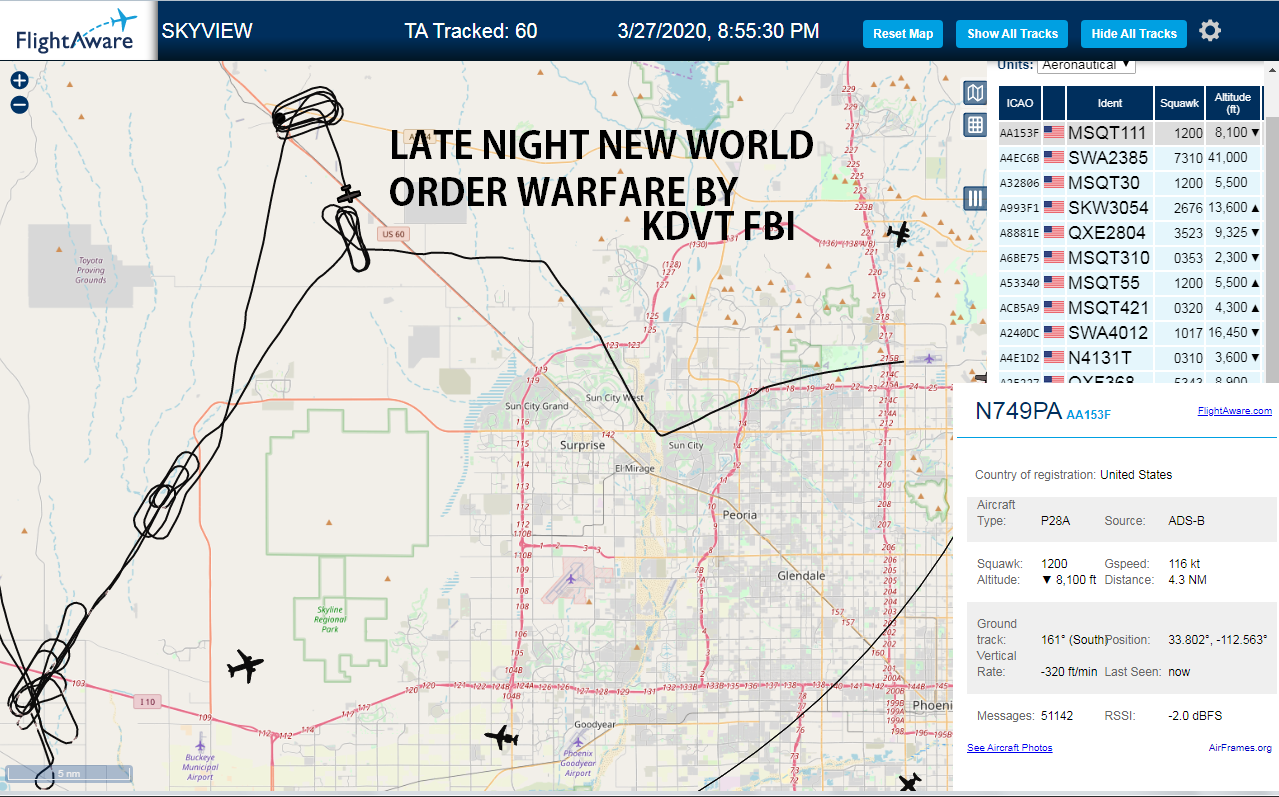Viewport: 1279px width, 797px height.
Task: Select the SWA2385 aircraft row
Action: point(1129,158)
